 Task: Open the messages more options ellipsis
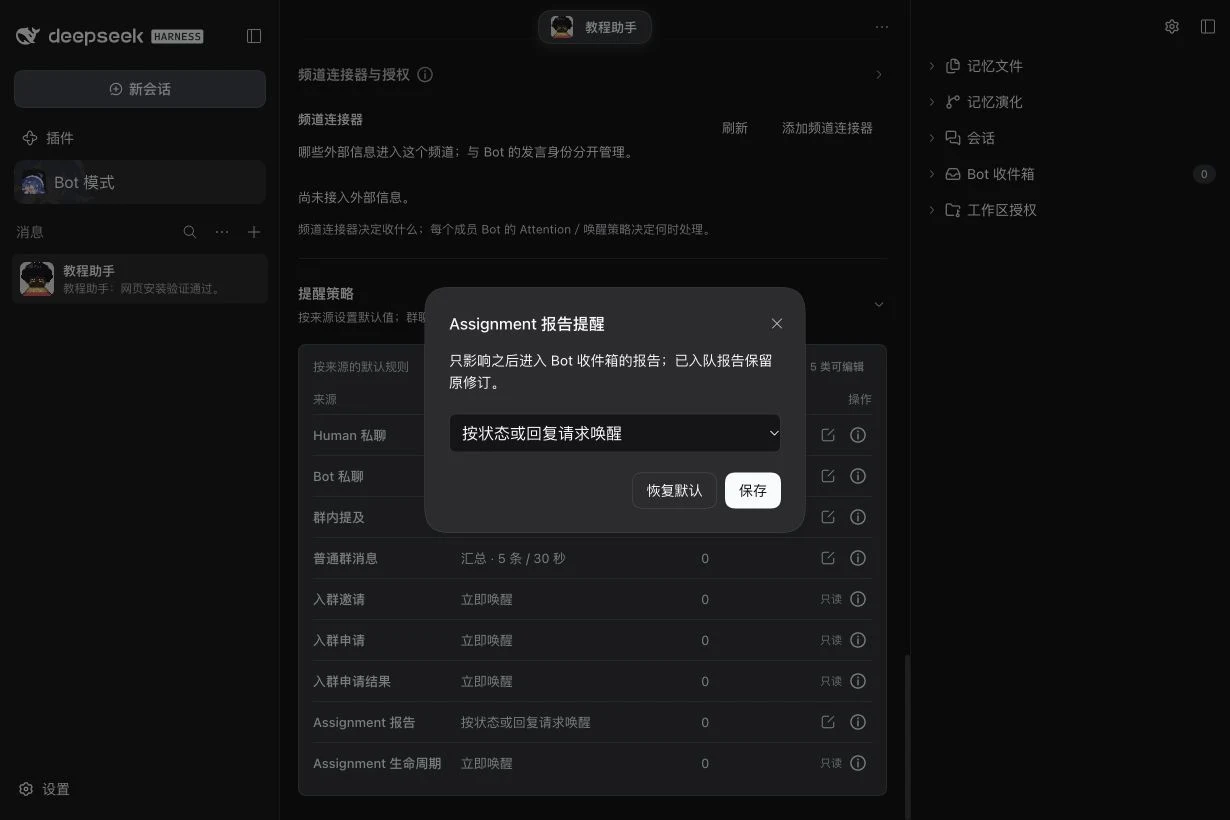pos(222,232)
